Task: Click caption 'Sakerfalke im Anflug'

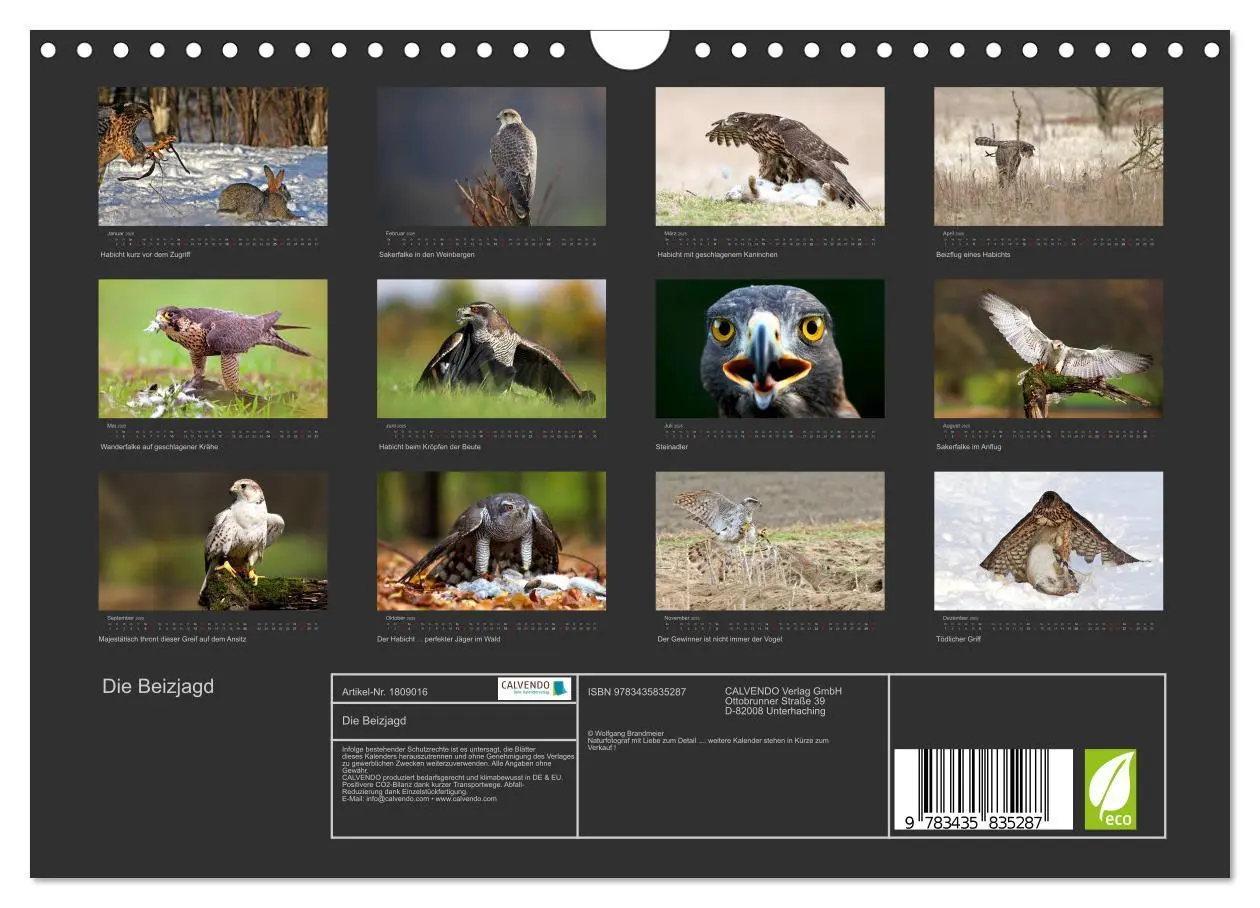Action: coord(968,447)
